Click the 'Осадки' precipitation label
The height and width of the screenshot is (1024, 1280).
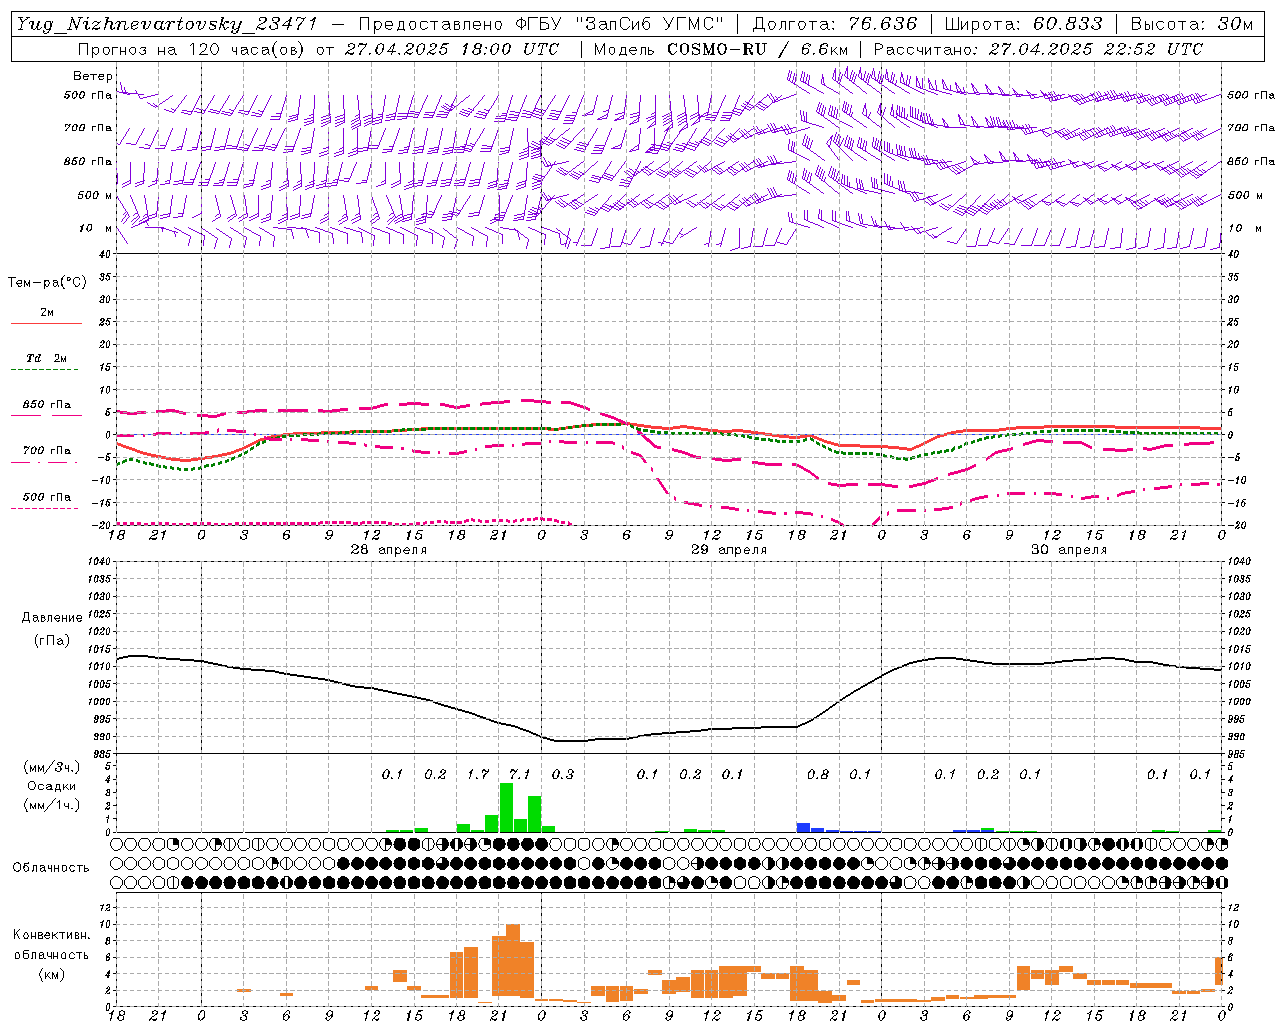click(52, 786)
